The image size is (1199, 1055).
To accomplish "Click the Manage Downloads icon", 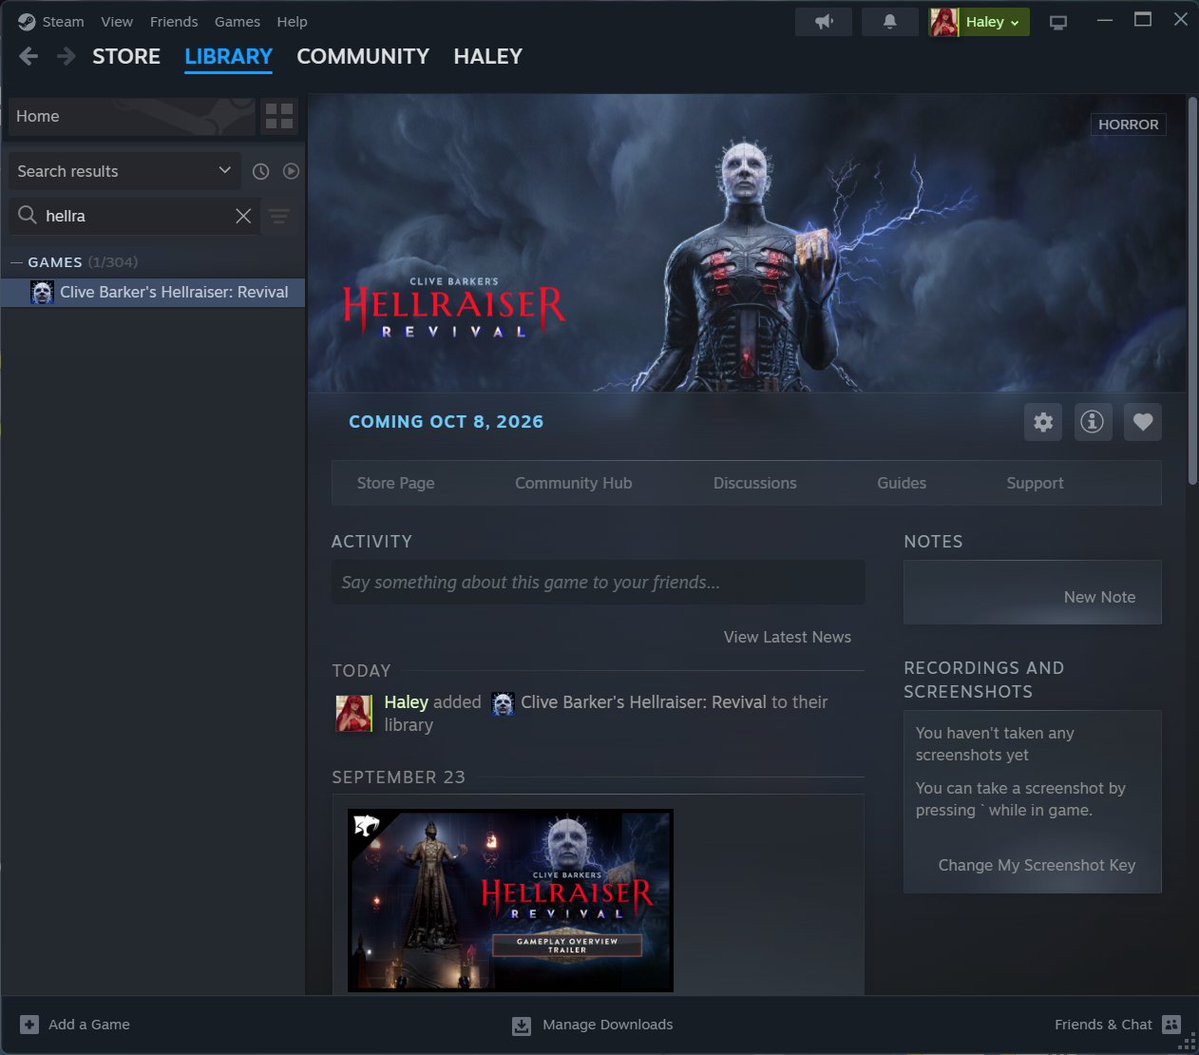I will 522,1025.
